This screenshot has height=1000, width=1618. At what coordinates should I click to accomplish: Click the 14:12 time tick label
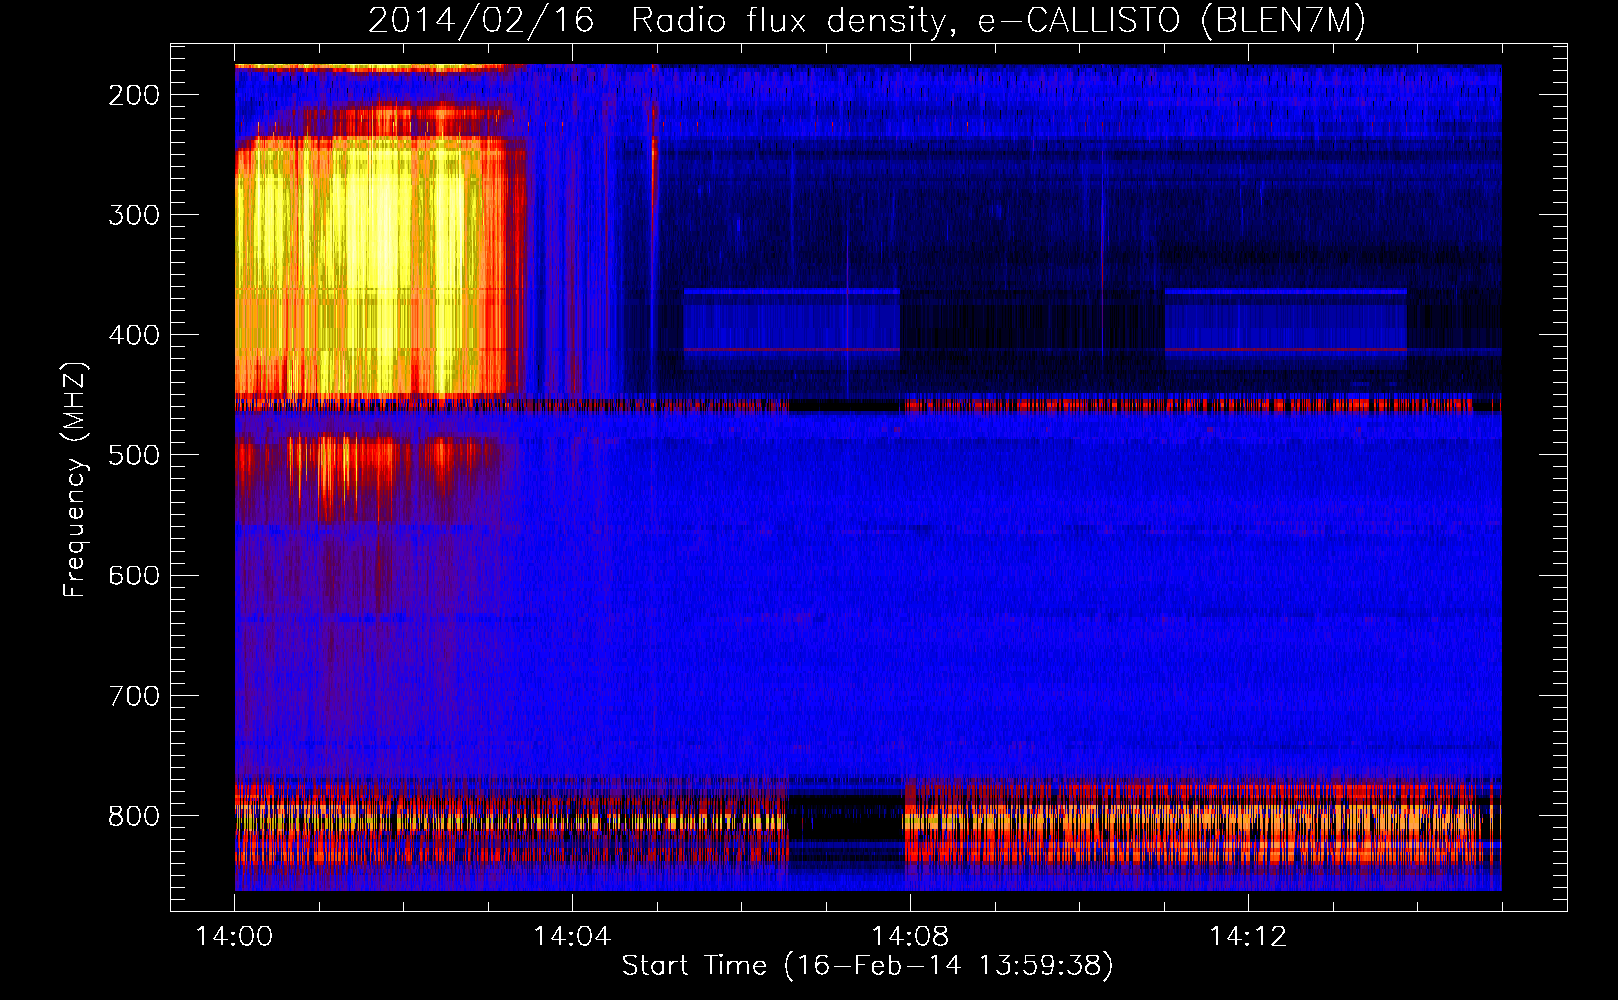click(1248, 937)
